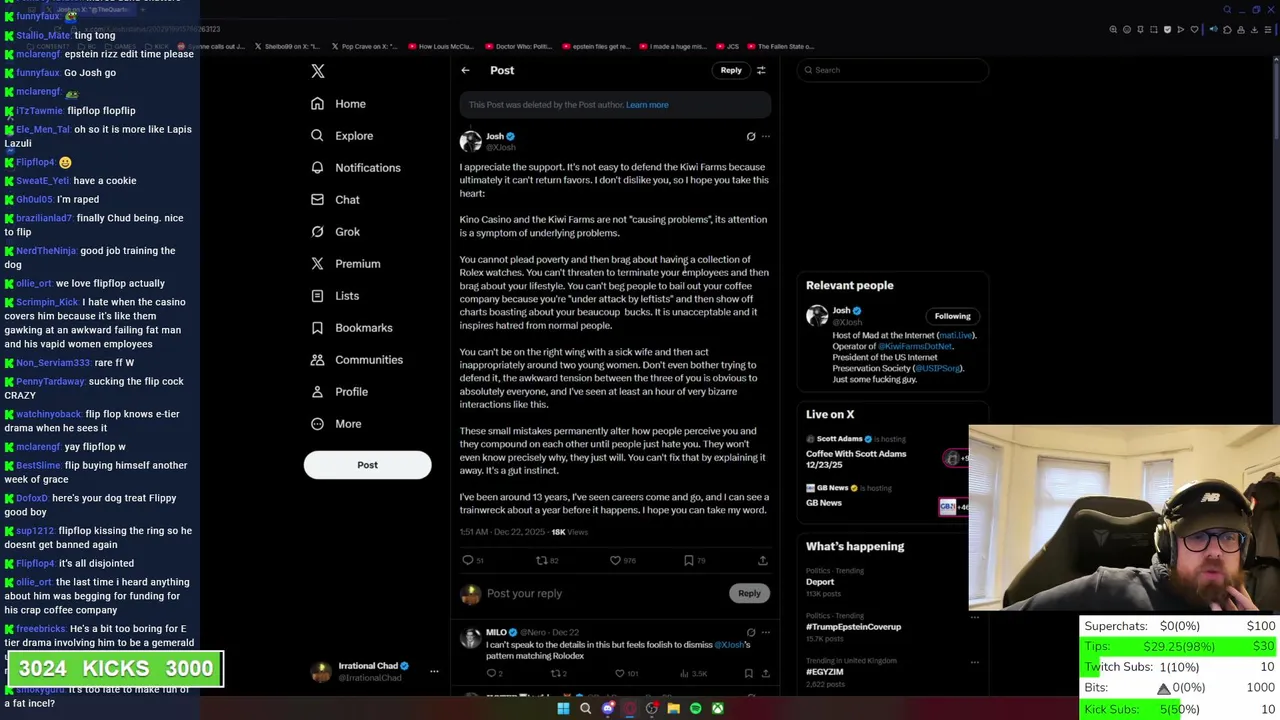Click the @XJosh mention in MILO's reply
This screenshot has height=720, width=1280.
click(730, 645)
